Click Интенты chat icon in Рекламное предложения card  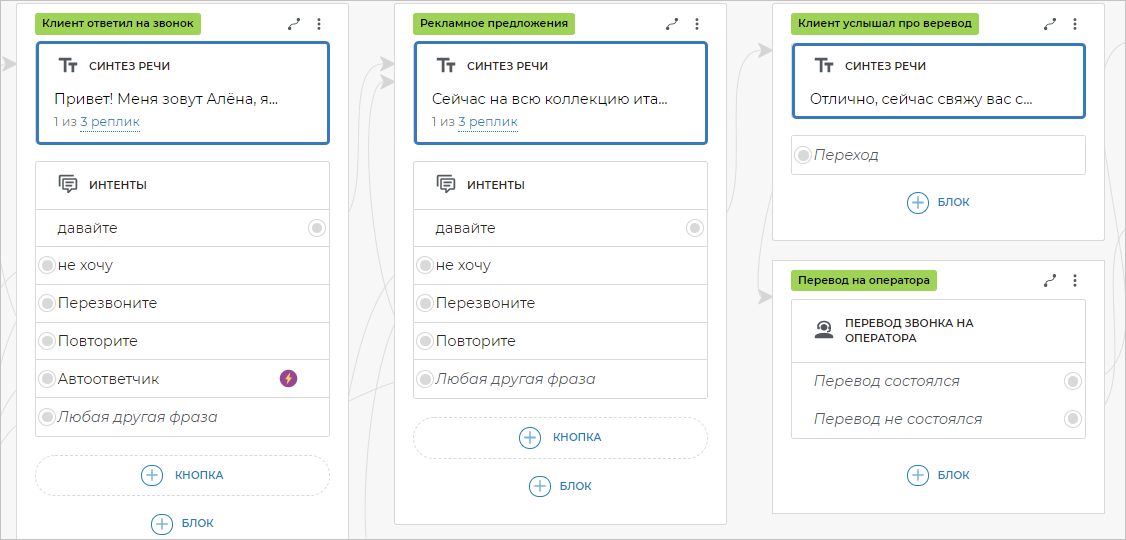click(446, 184)
